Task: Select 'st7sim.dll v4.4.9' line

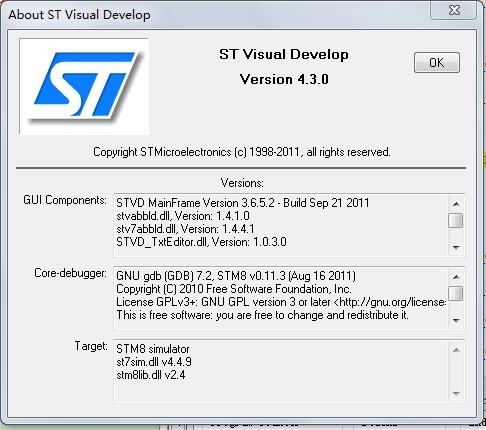Action: (x=154, y=362)
